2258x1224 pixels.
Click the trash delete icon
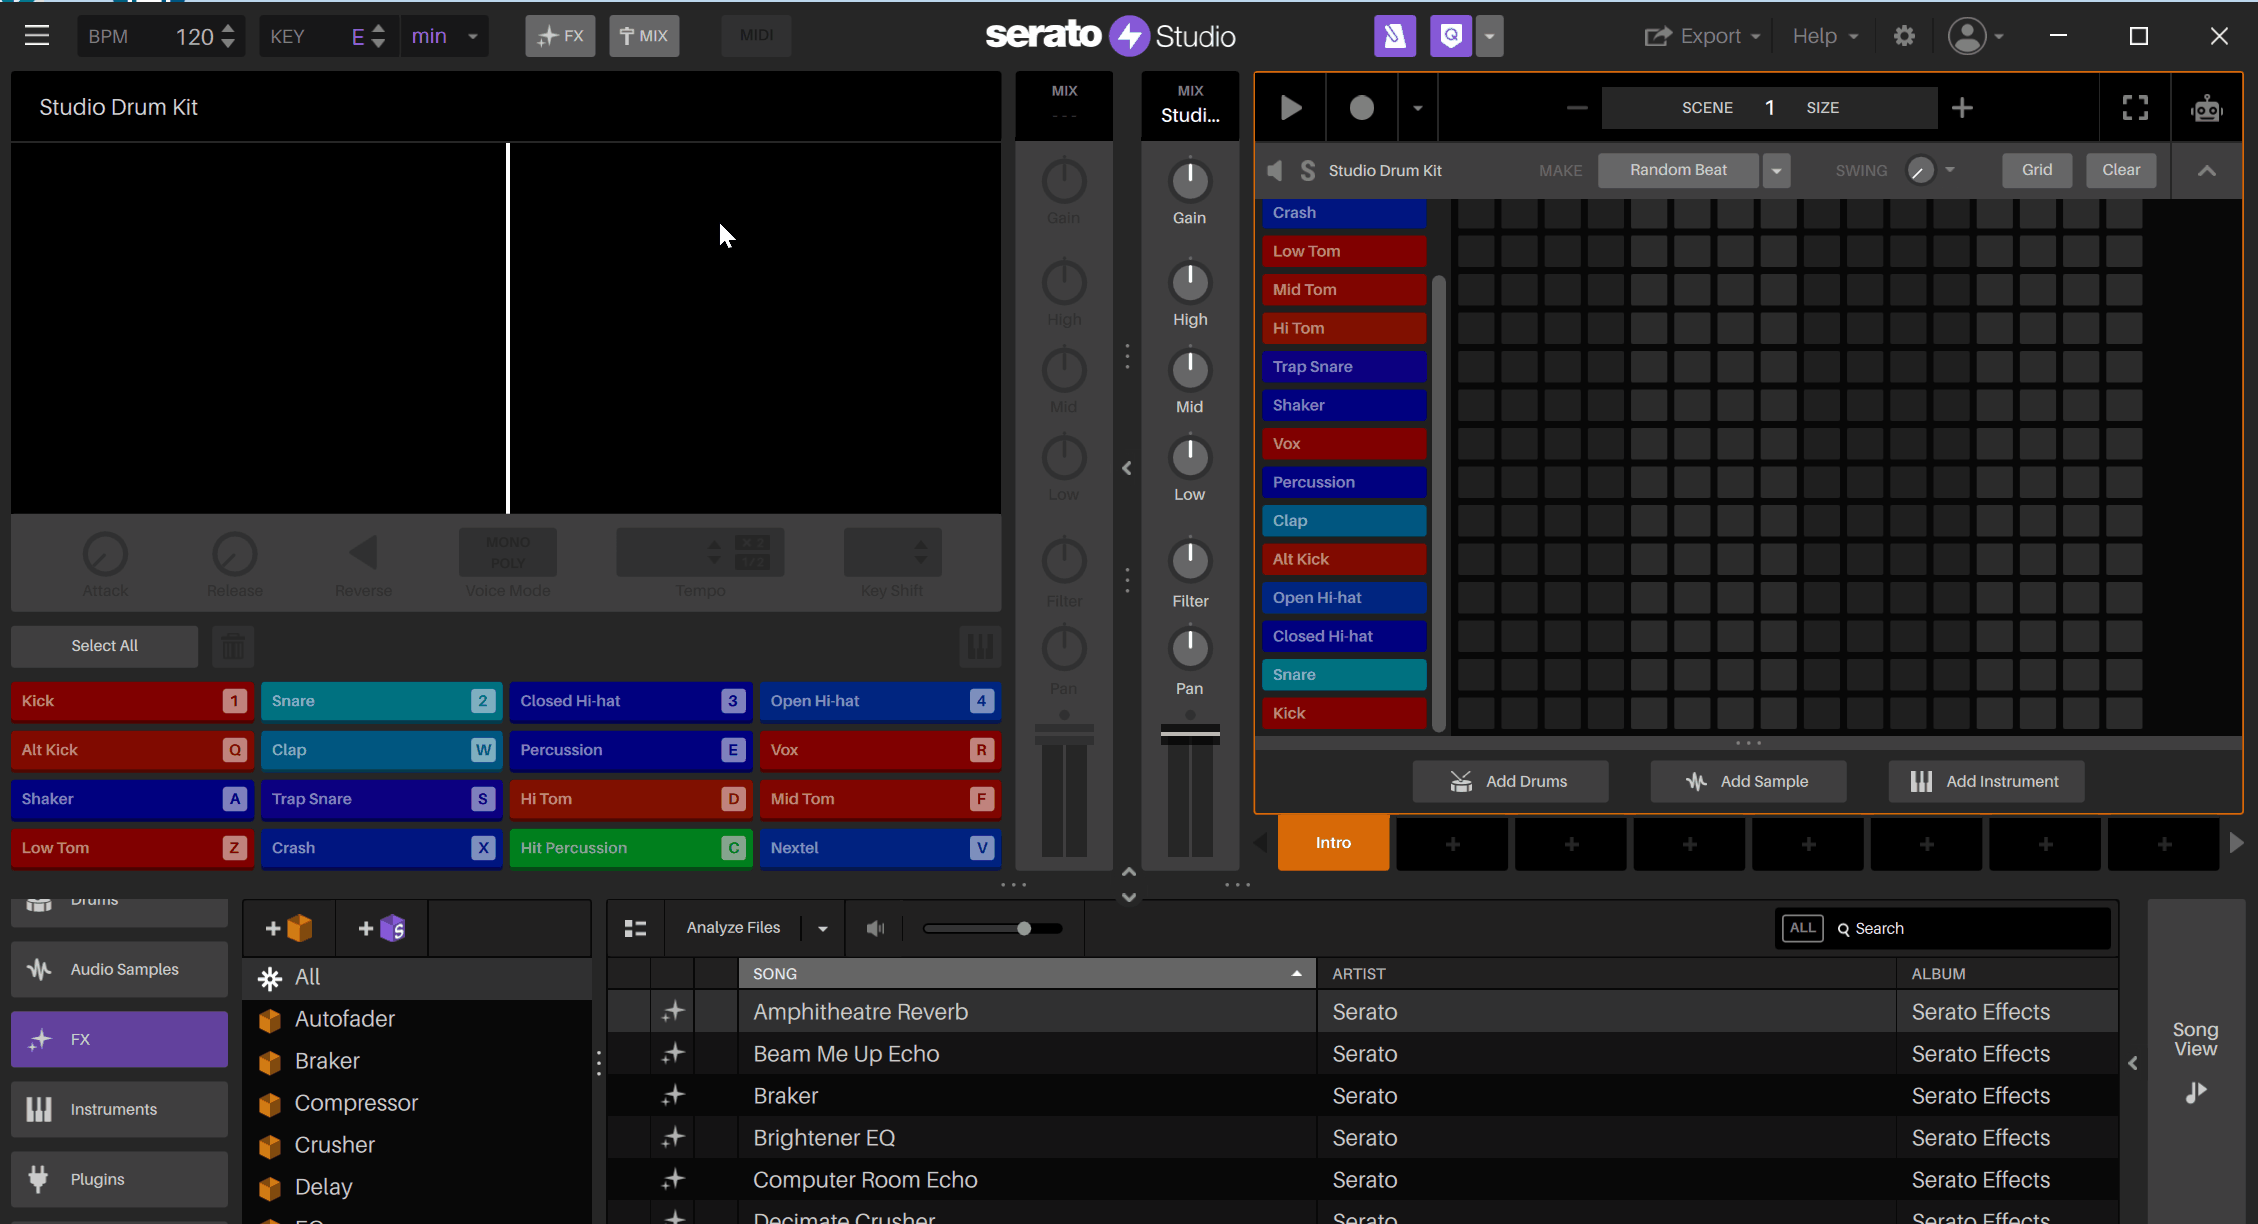[233, 646]
